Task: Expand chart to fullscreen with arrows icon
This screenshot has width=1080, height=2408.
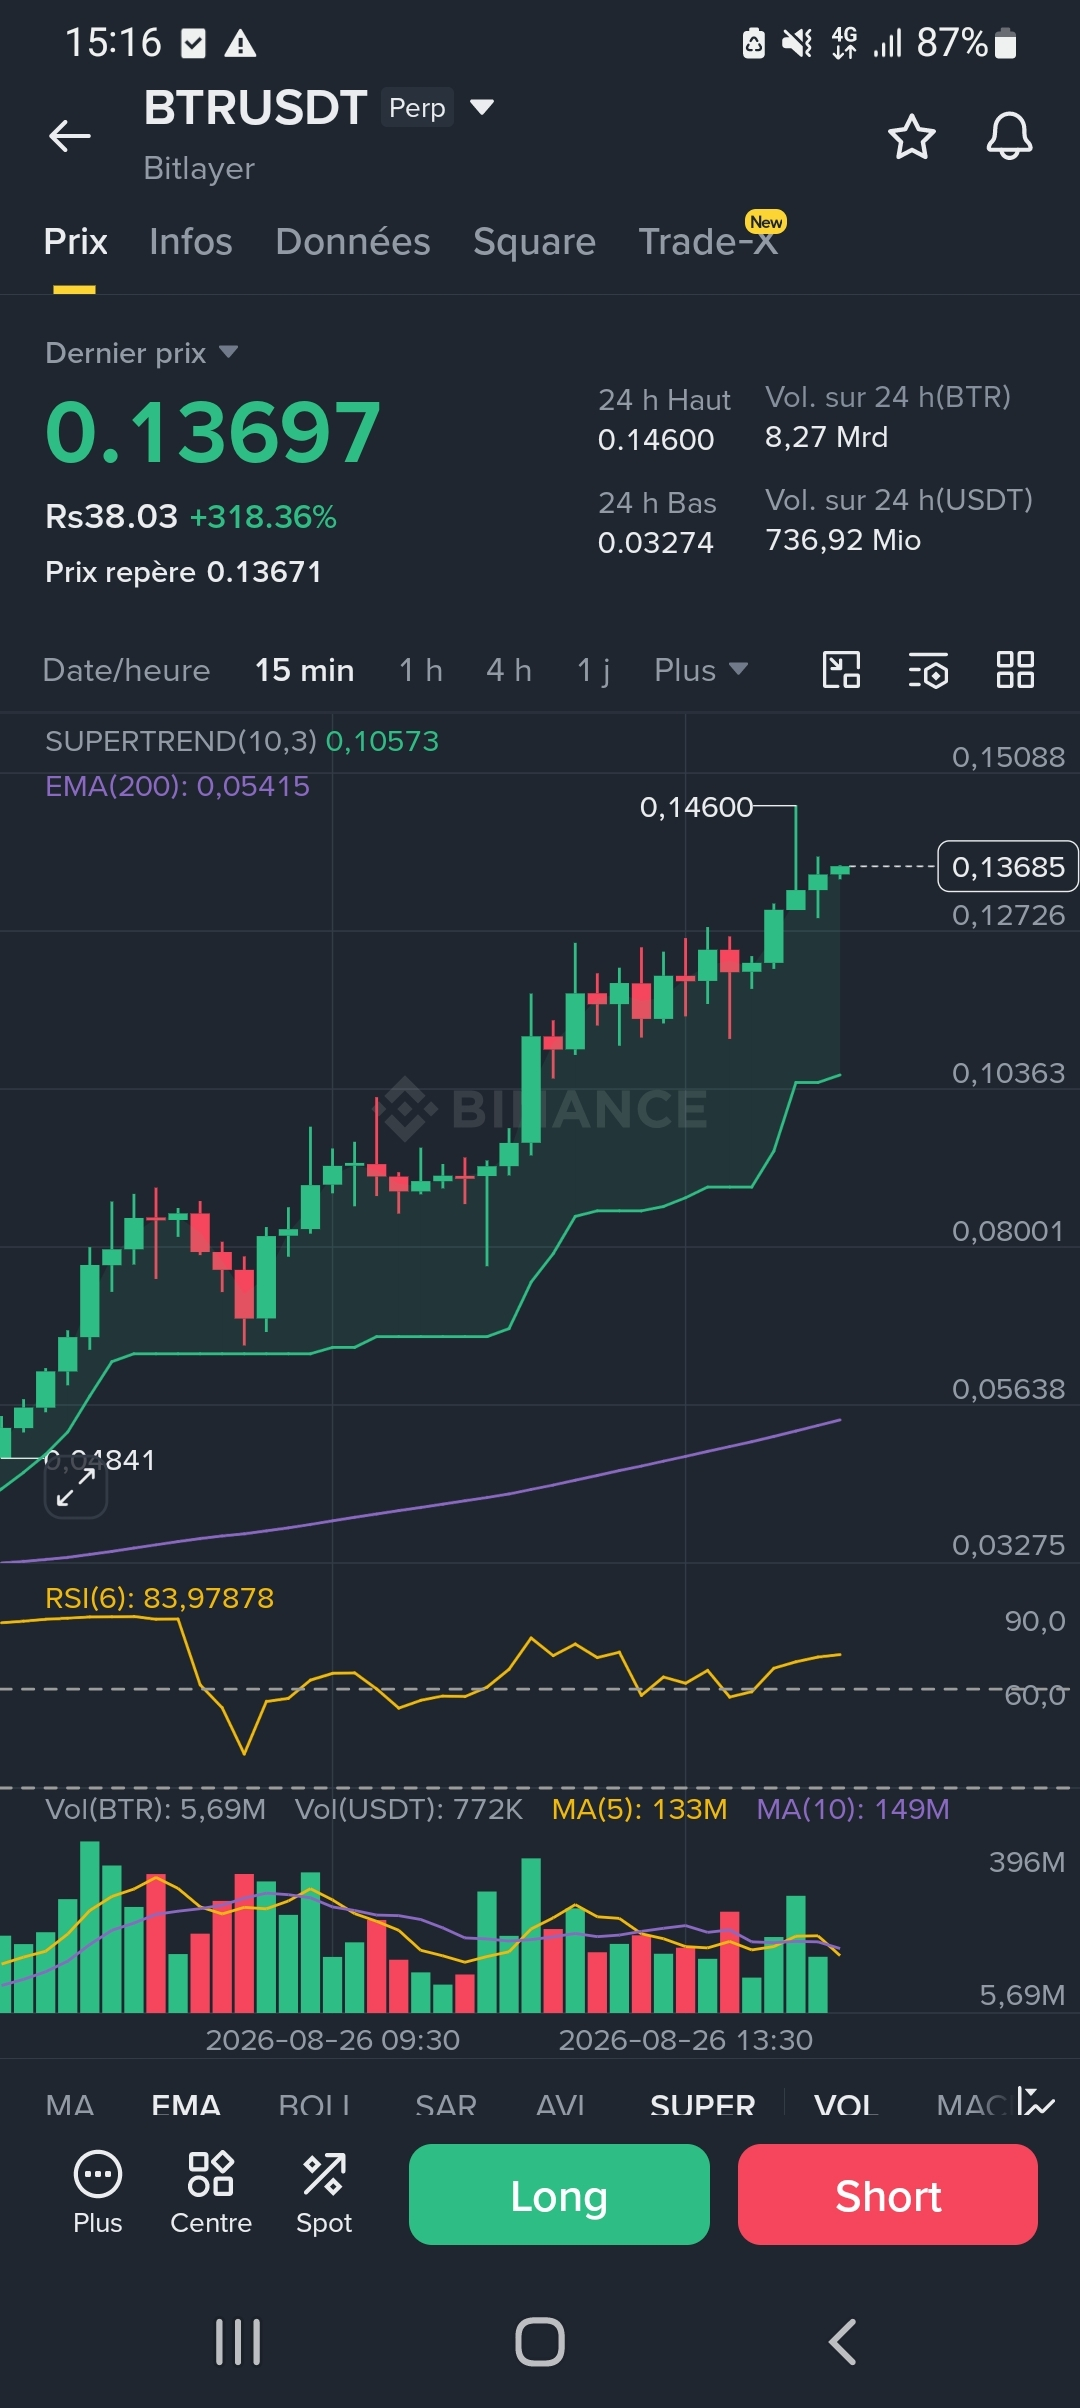Action: click(76, 1487)
